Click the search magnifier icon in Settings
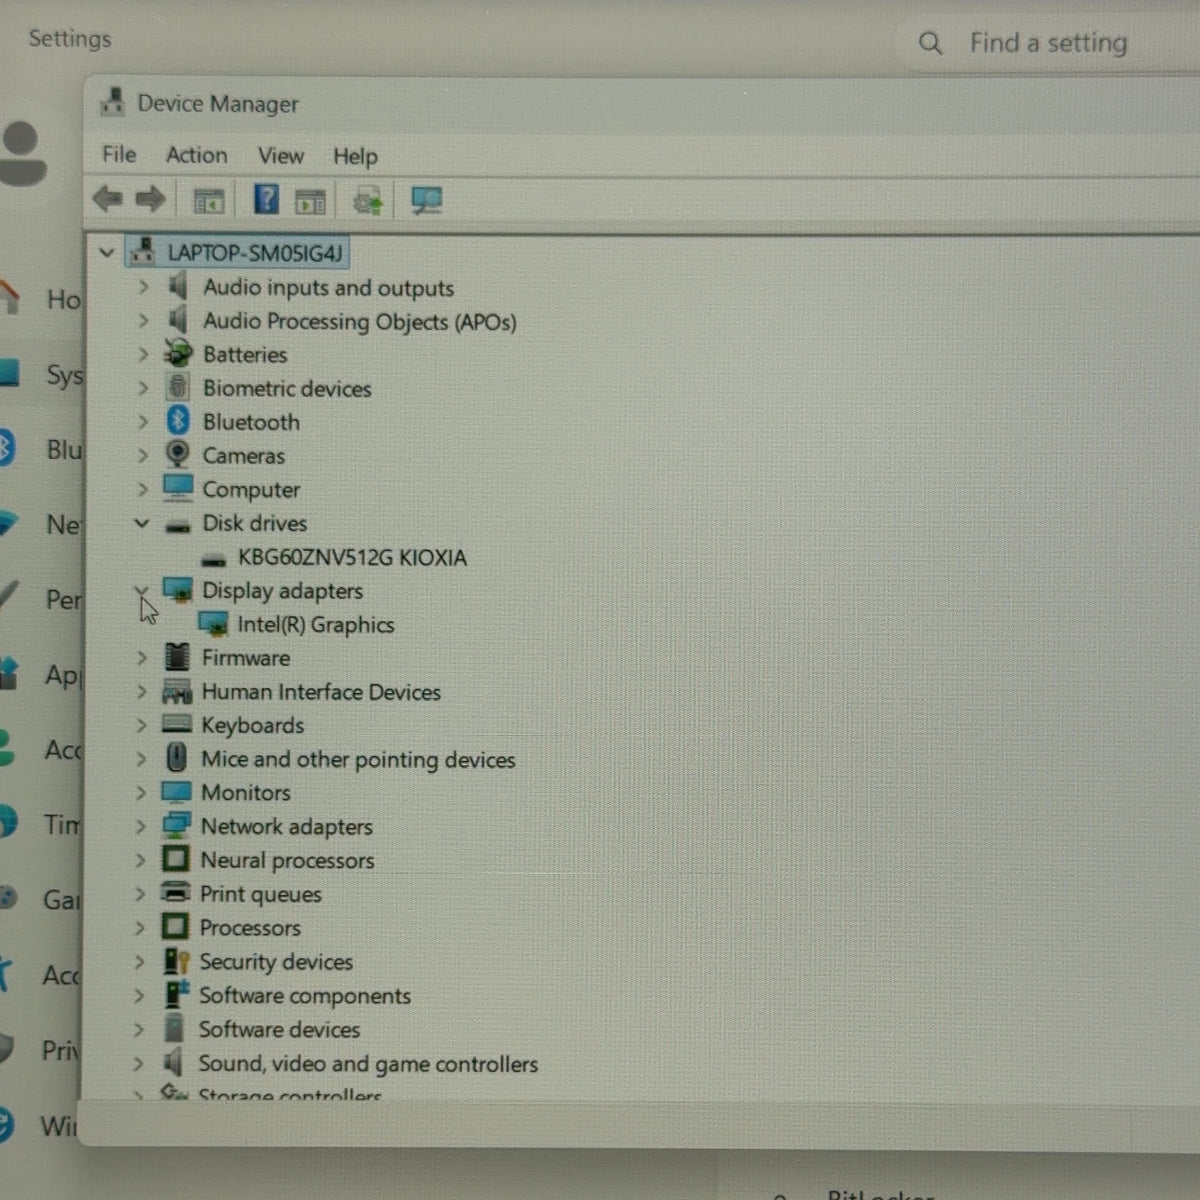 click(x=930, y=43)
